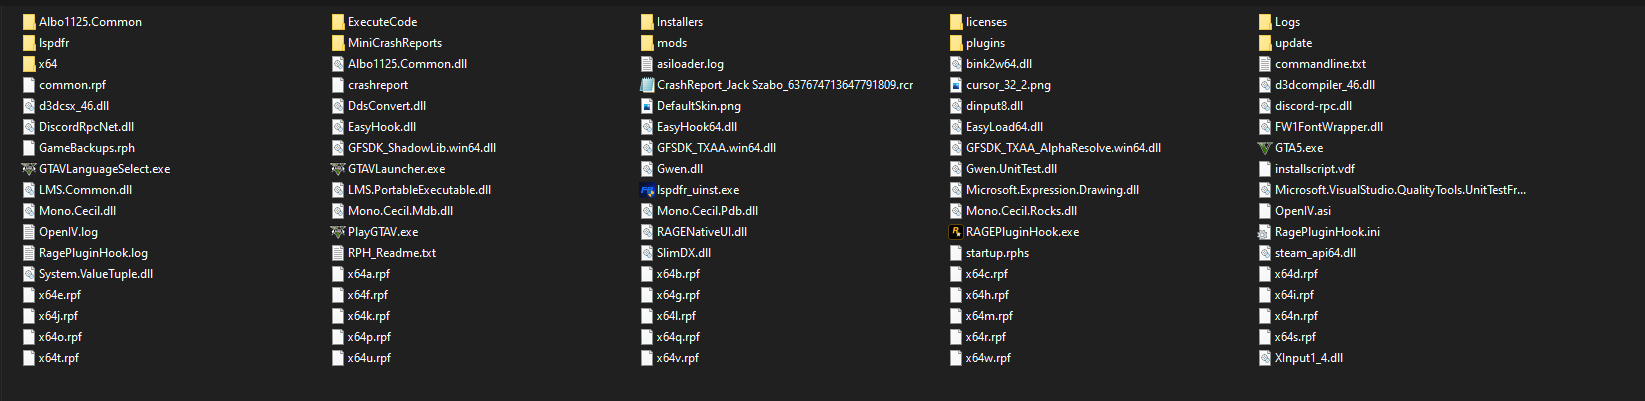Click the CrashReport_Jack Szabo .rcr file icon
Image resolution: width=1645 pixels, height=401 pixels.
pos(647,85)
